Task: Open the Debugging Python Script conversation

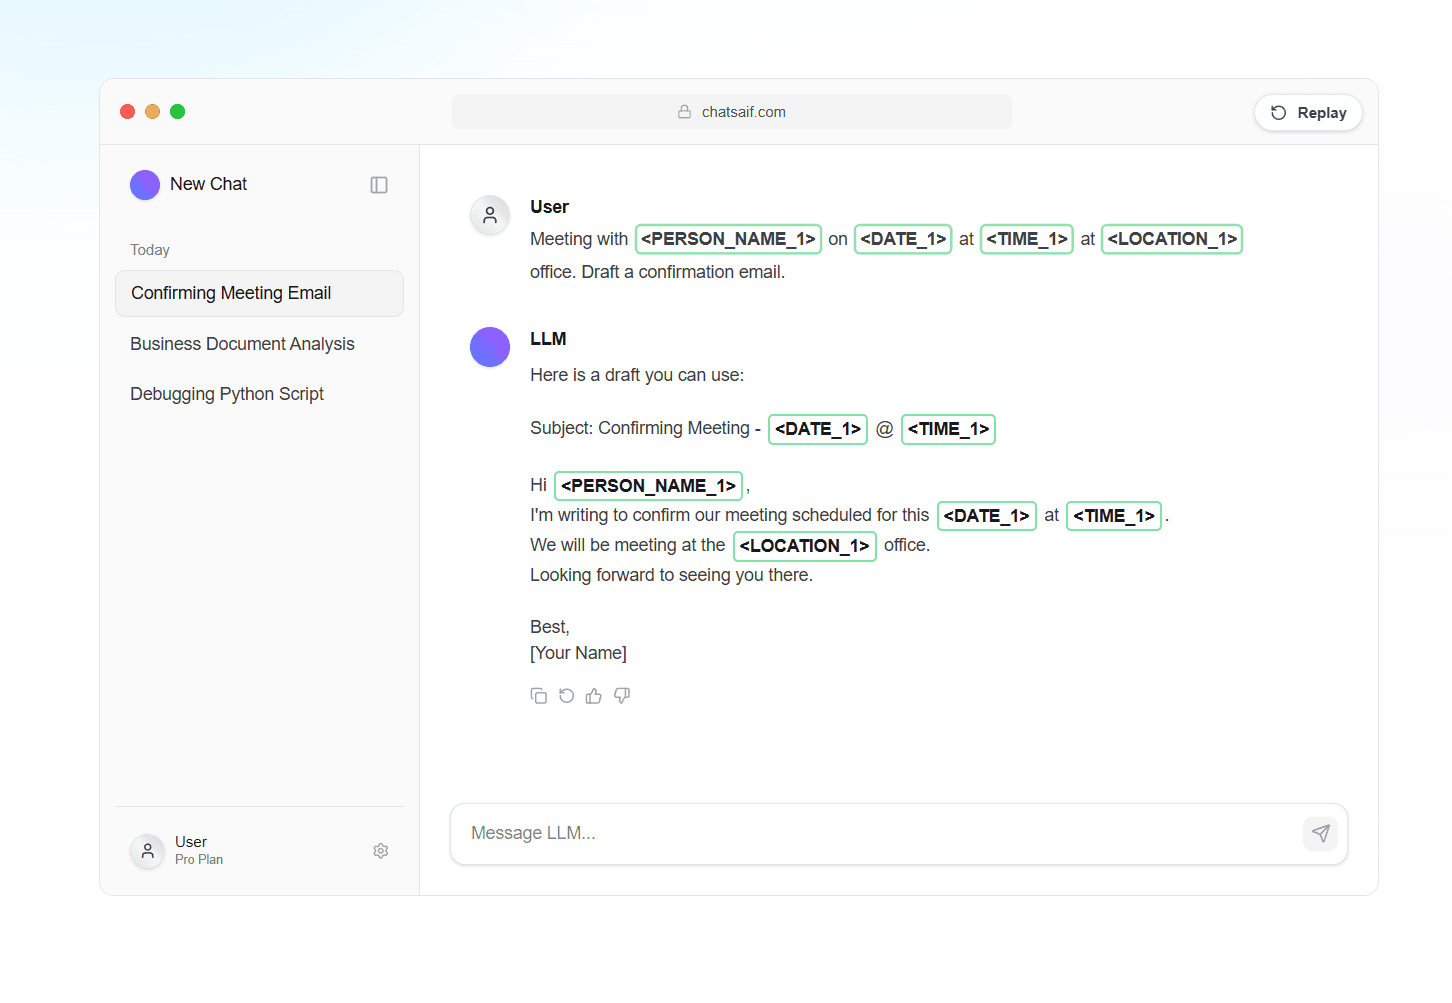Action: [x=227, y=393]
